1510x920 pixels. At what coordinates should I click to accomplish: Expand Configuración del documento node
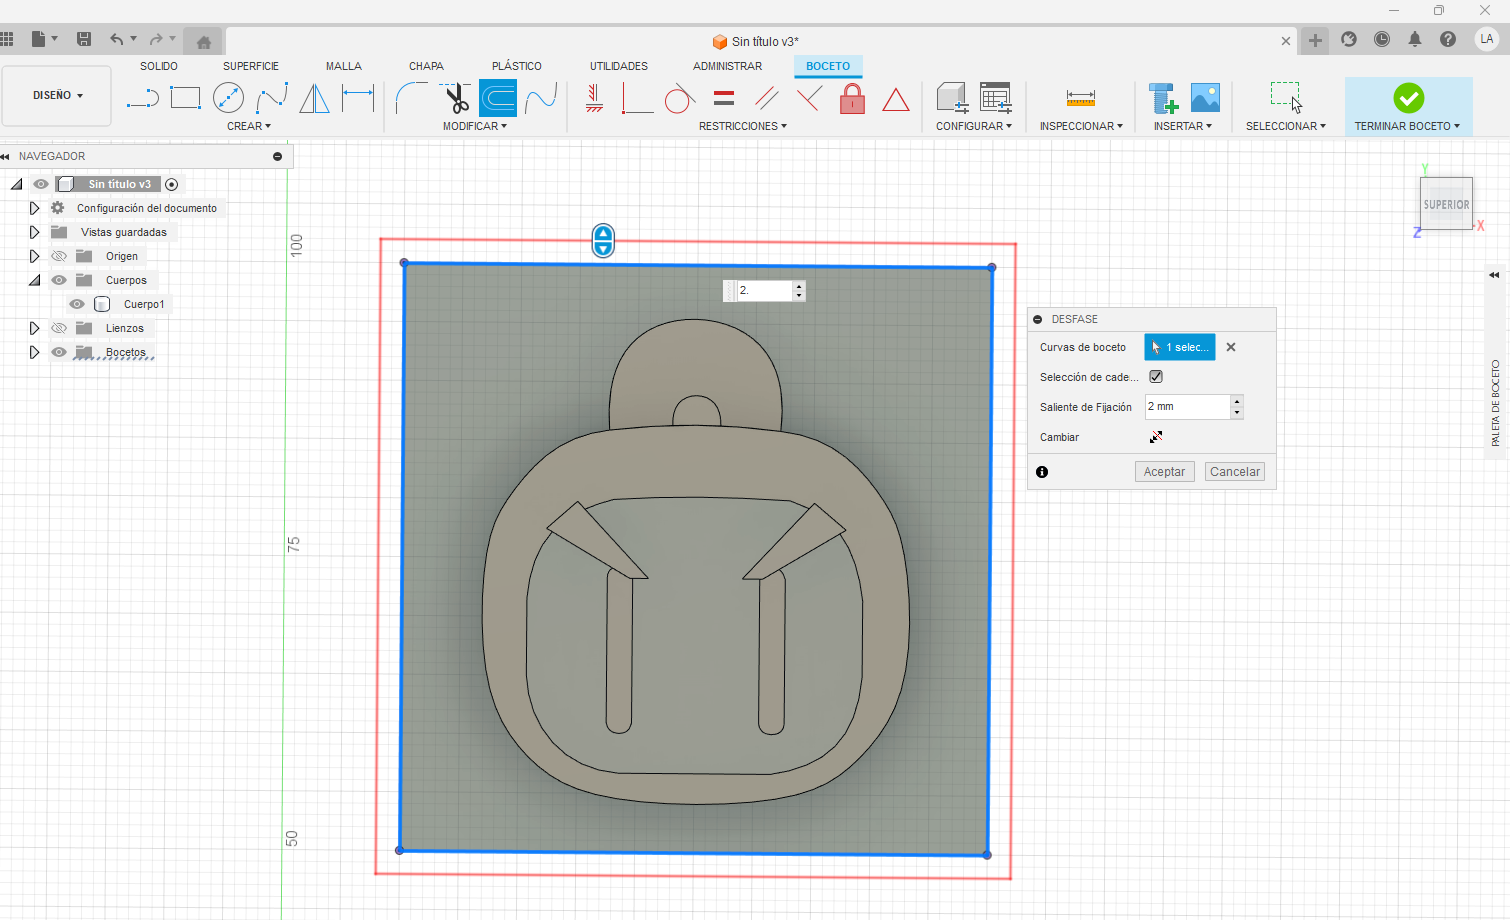point(34,208)
